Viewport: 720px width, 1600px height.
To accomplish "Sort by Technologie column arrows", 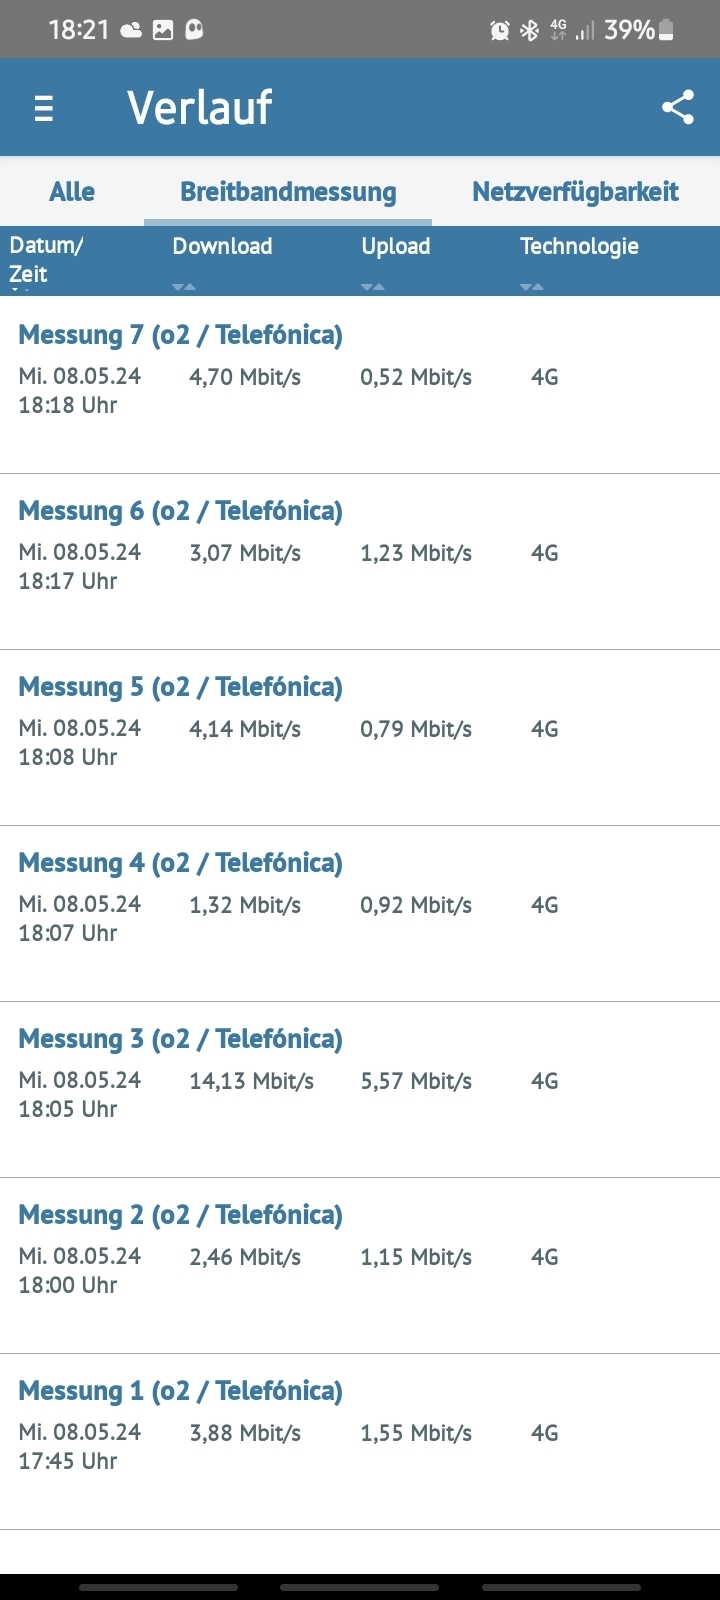I will (x=532, y=287).
